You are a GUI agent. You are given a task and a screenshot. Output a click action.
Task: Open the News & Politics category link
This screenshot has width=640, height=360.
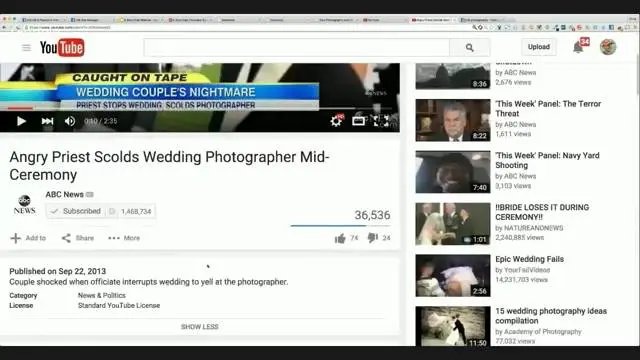pyautogui.click(x=102, y=296)
